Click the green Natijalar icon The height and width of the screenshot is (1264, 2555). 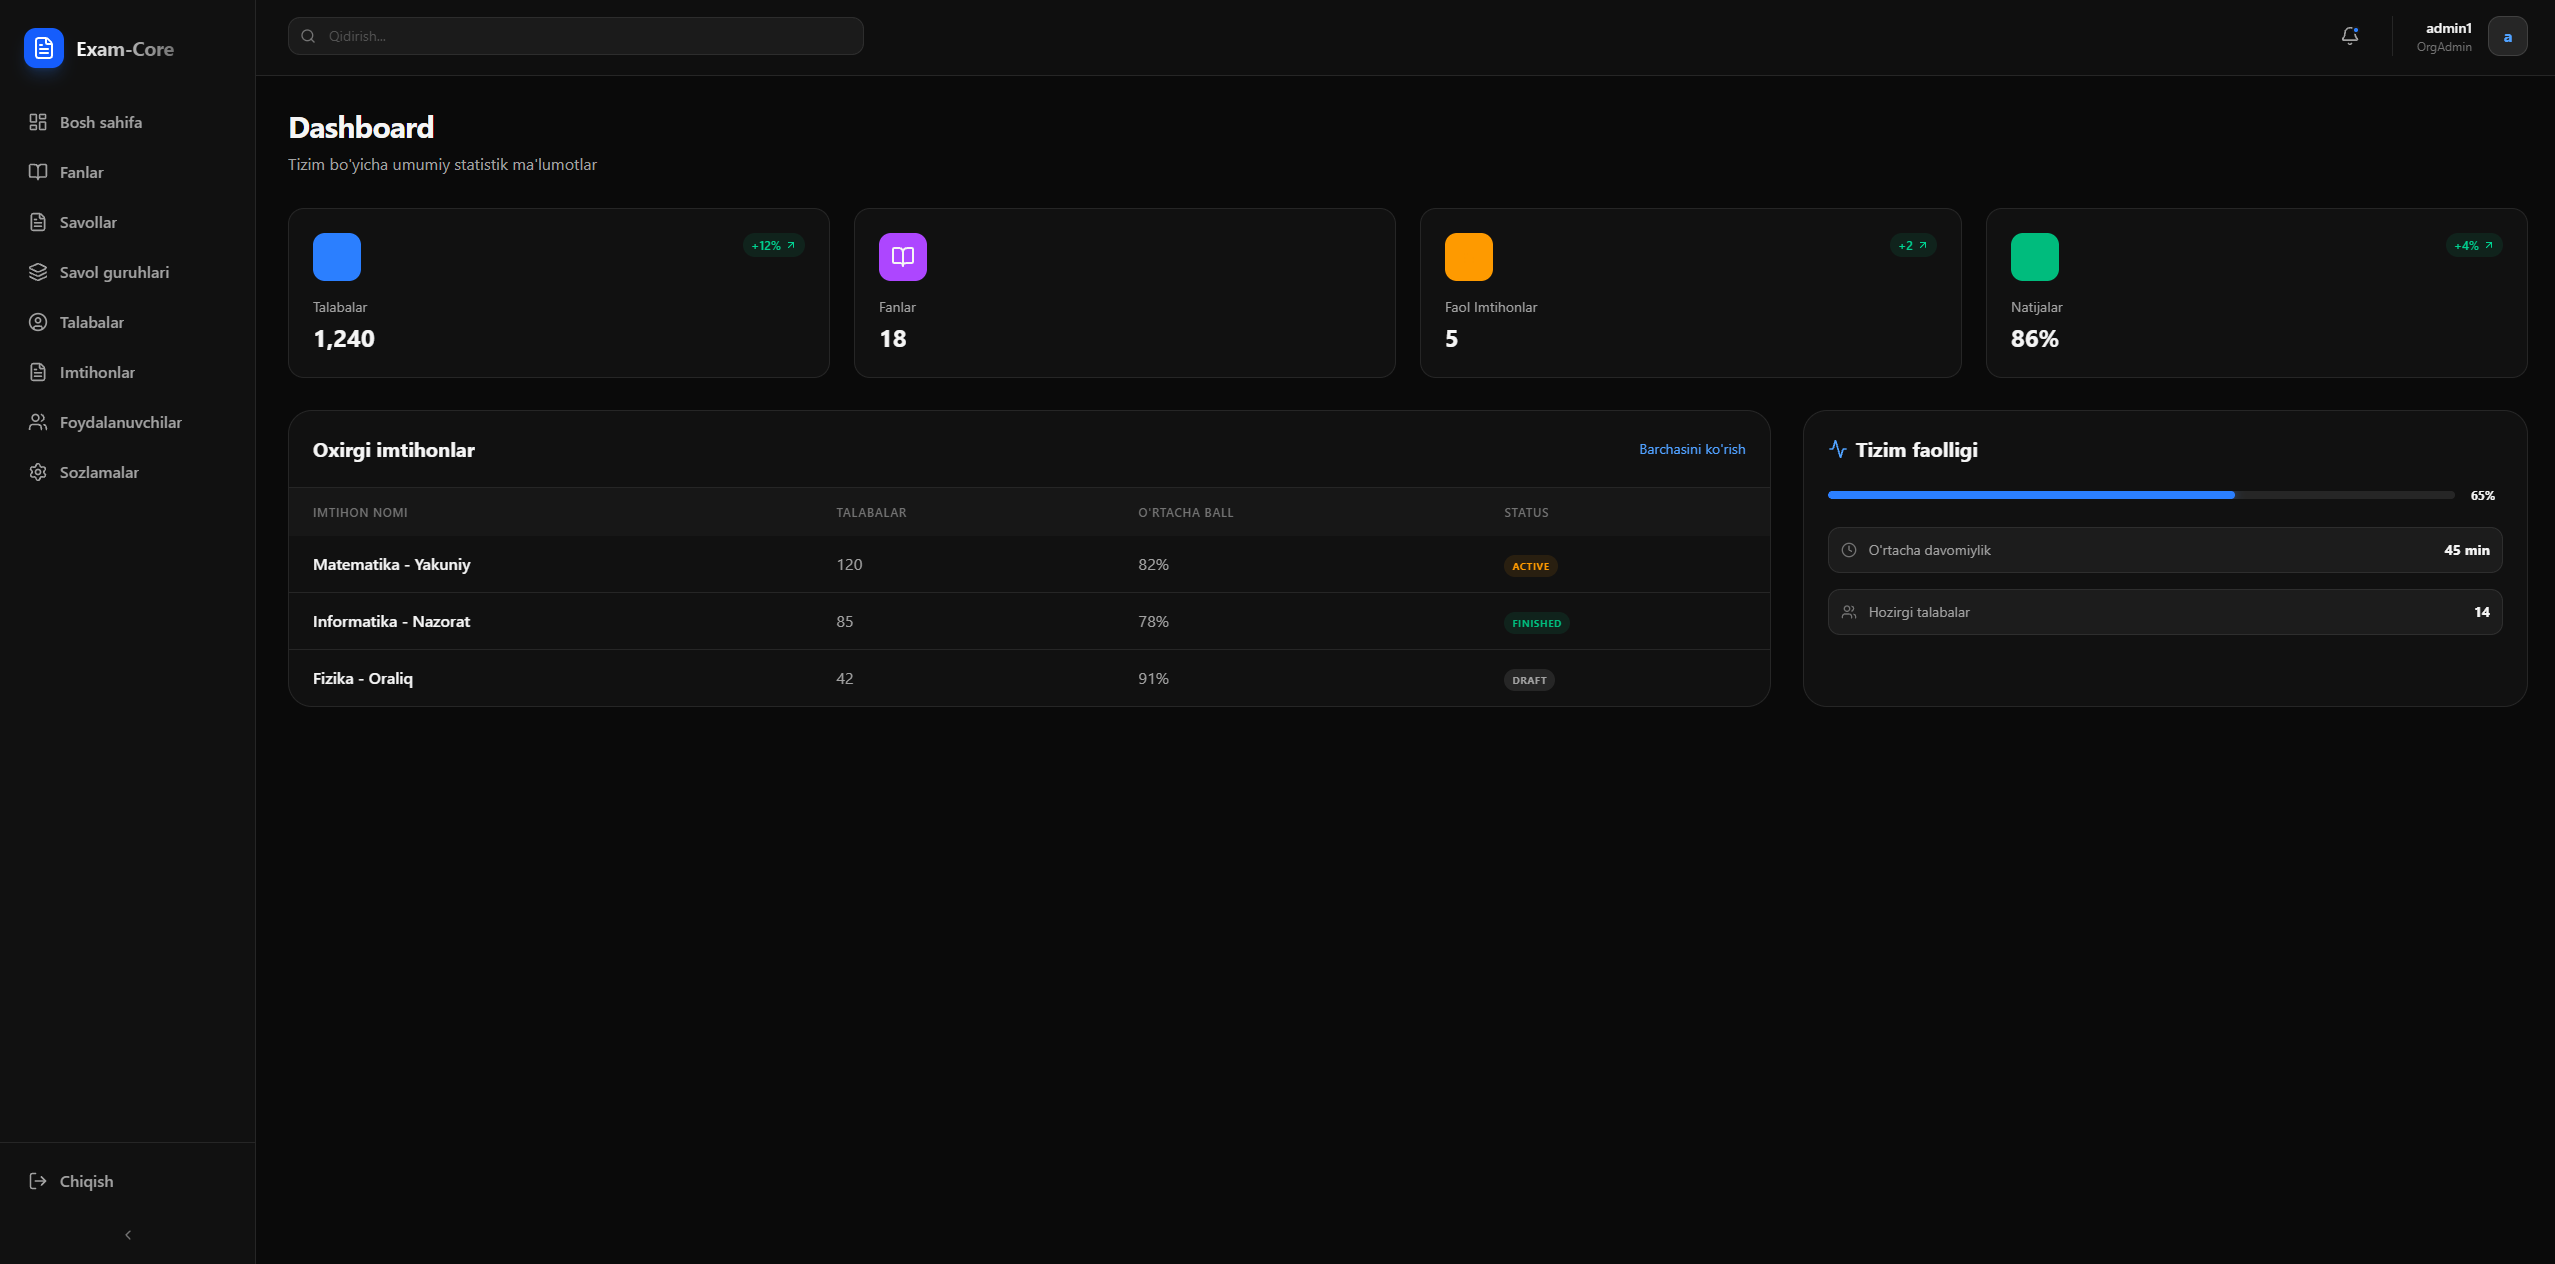point(2035,256)
